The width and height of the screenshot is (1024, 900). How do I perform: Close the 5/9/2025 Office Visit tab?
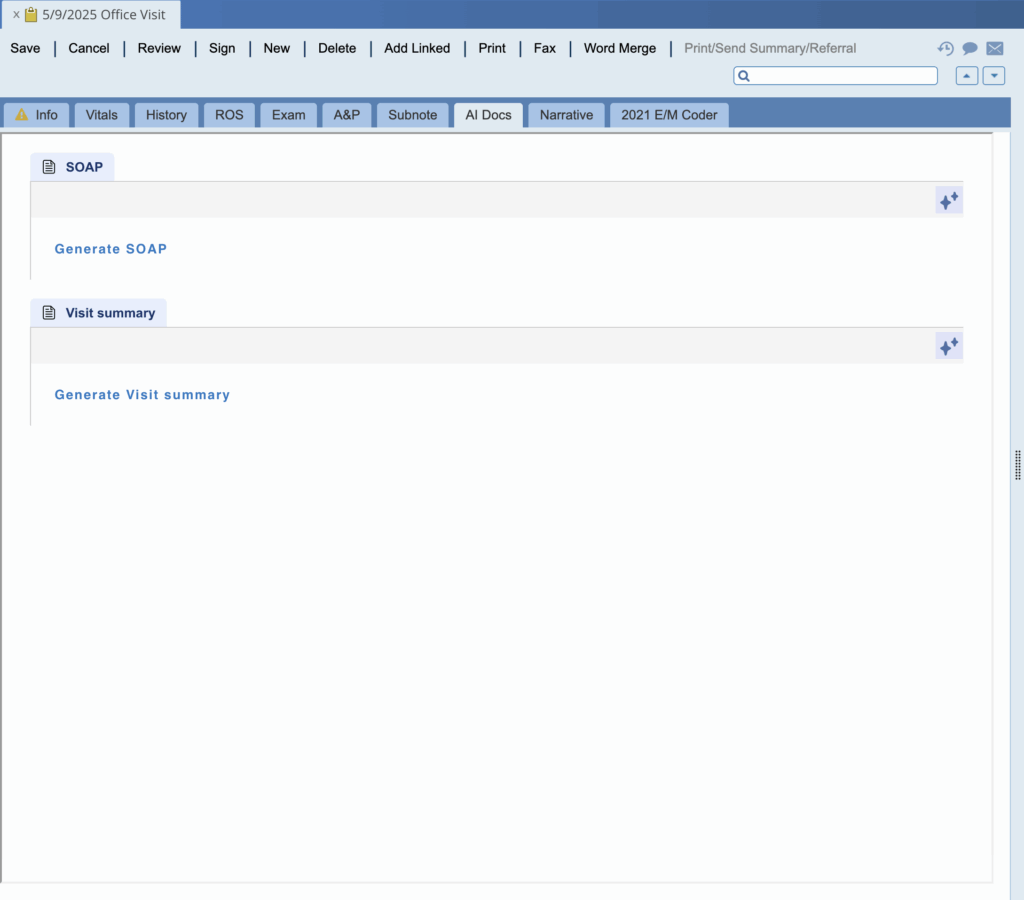[x=16, y=15]
